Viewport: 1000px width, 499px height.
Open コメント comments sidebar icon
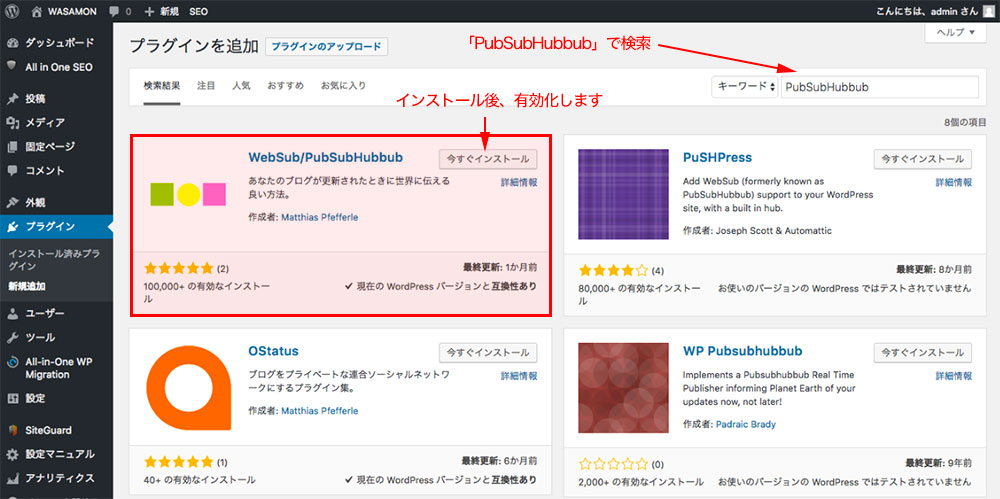coord(12,170)
